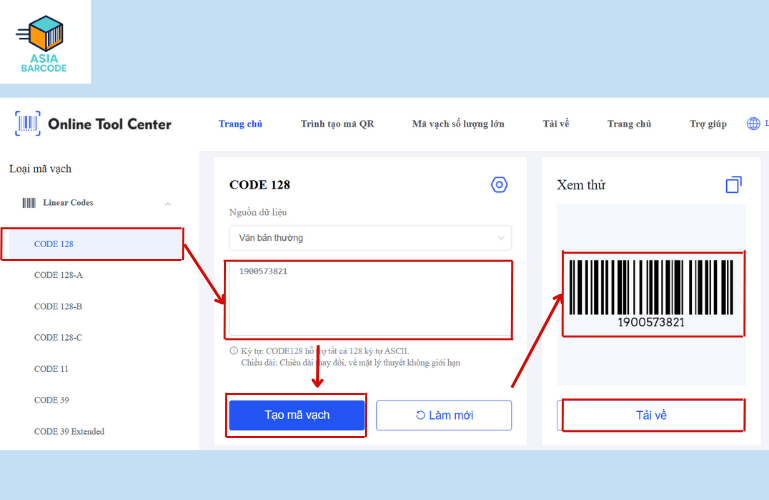
Task: Open Mã vạch số lượng lớn
Action: pyautogui.click(x=458, y=124)
